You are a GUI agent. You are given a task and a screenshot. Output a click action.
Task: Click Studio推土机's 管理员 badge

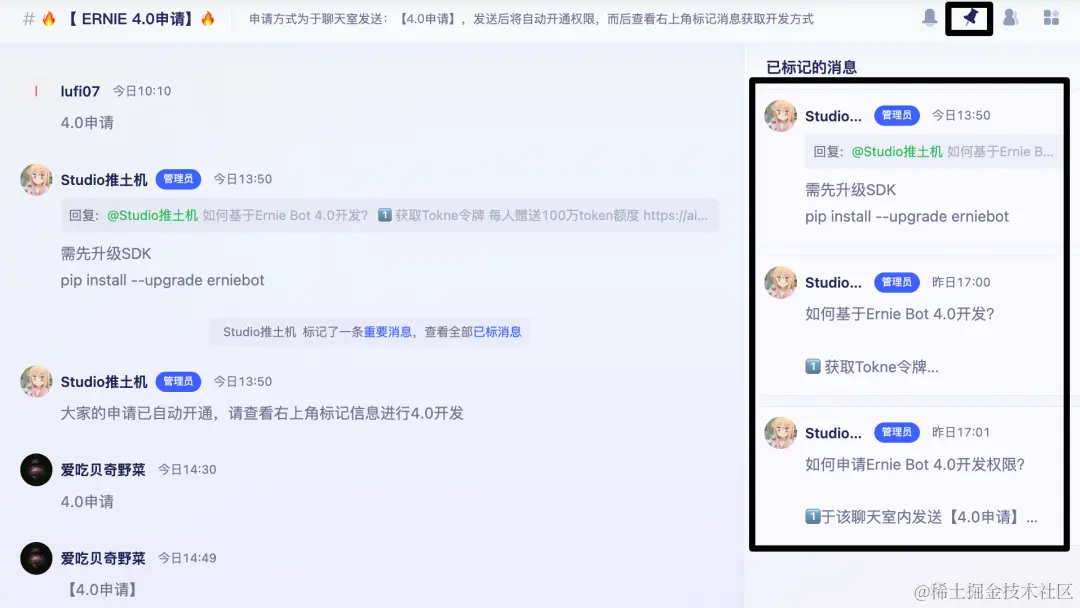[178, 179]
